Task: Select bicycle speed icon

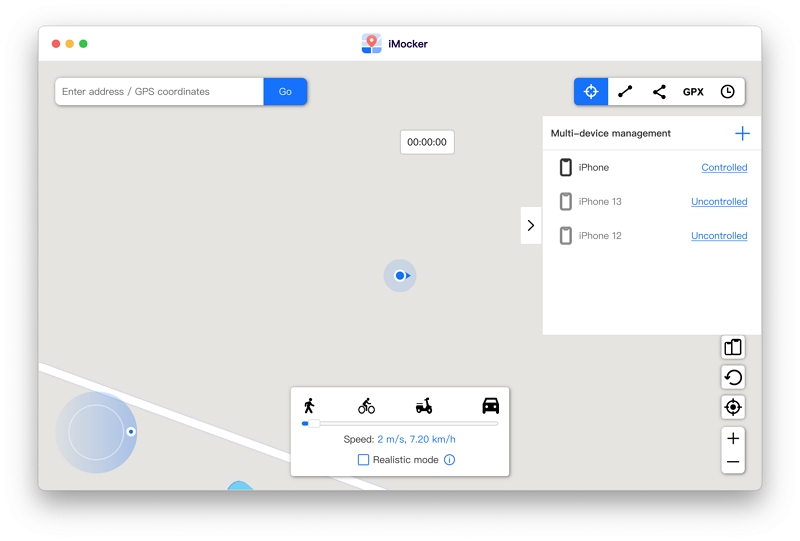Action: coord(366,406)
